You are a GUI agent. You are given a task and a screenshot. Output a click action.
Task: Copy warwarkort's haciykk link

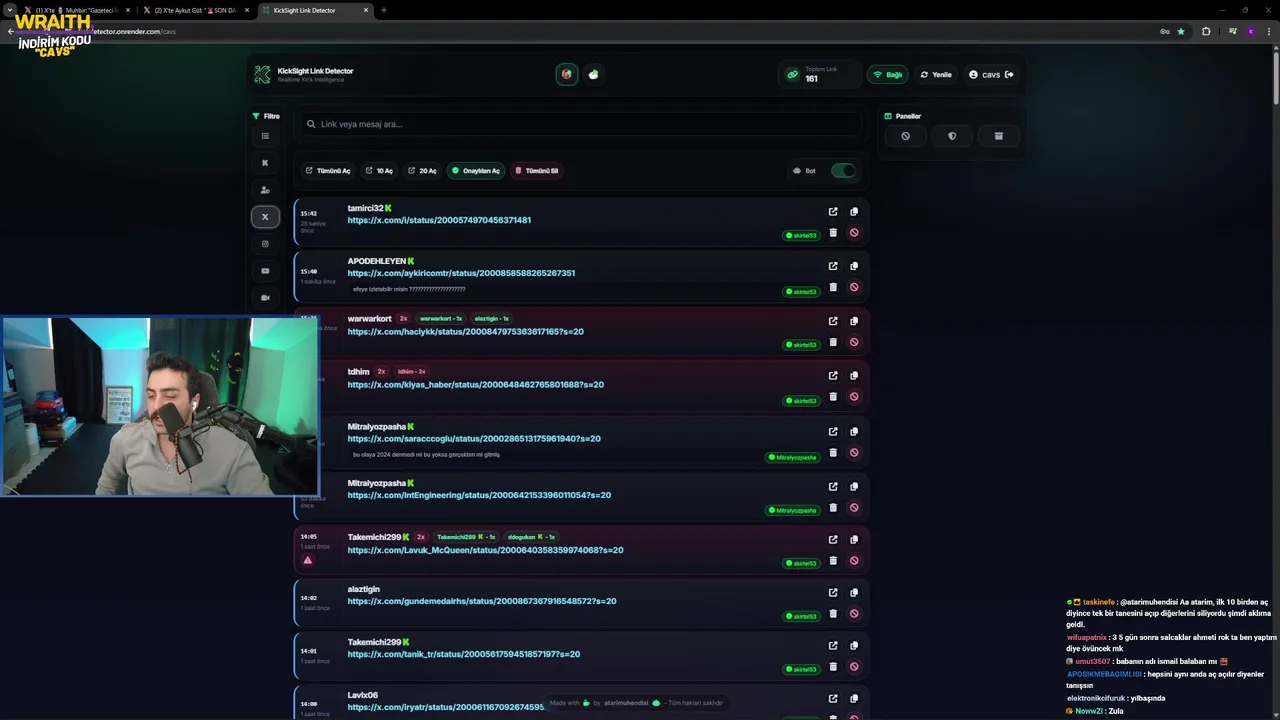coord(854,321)
